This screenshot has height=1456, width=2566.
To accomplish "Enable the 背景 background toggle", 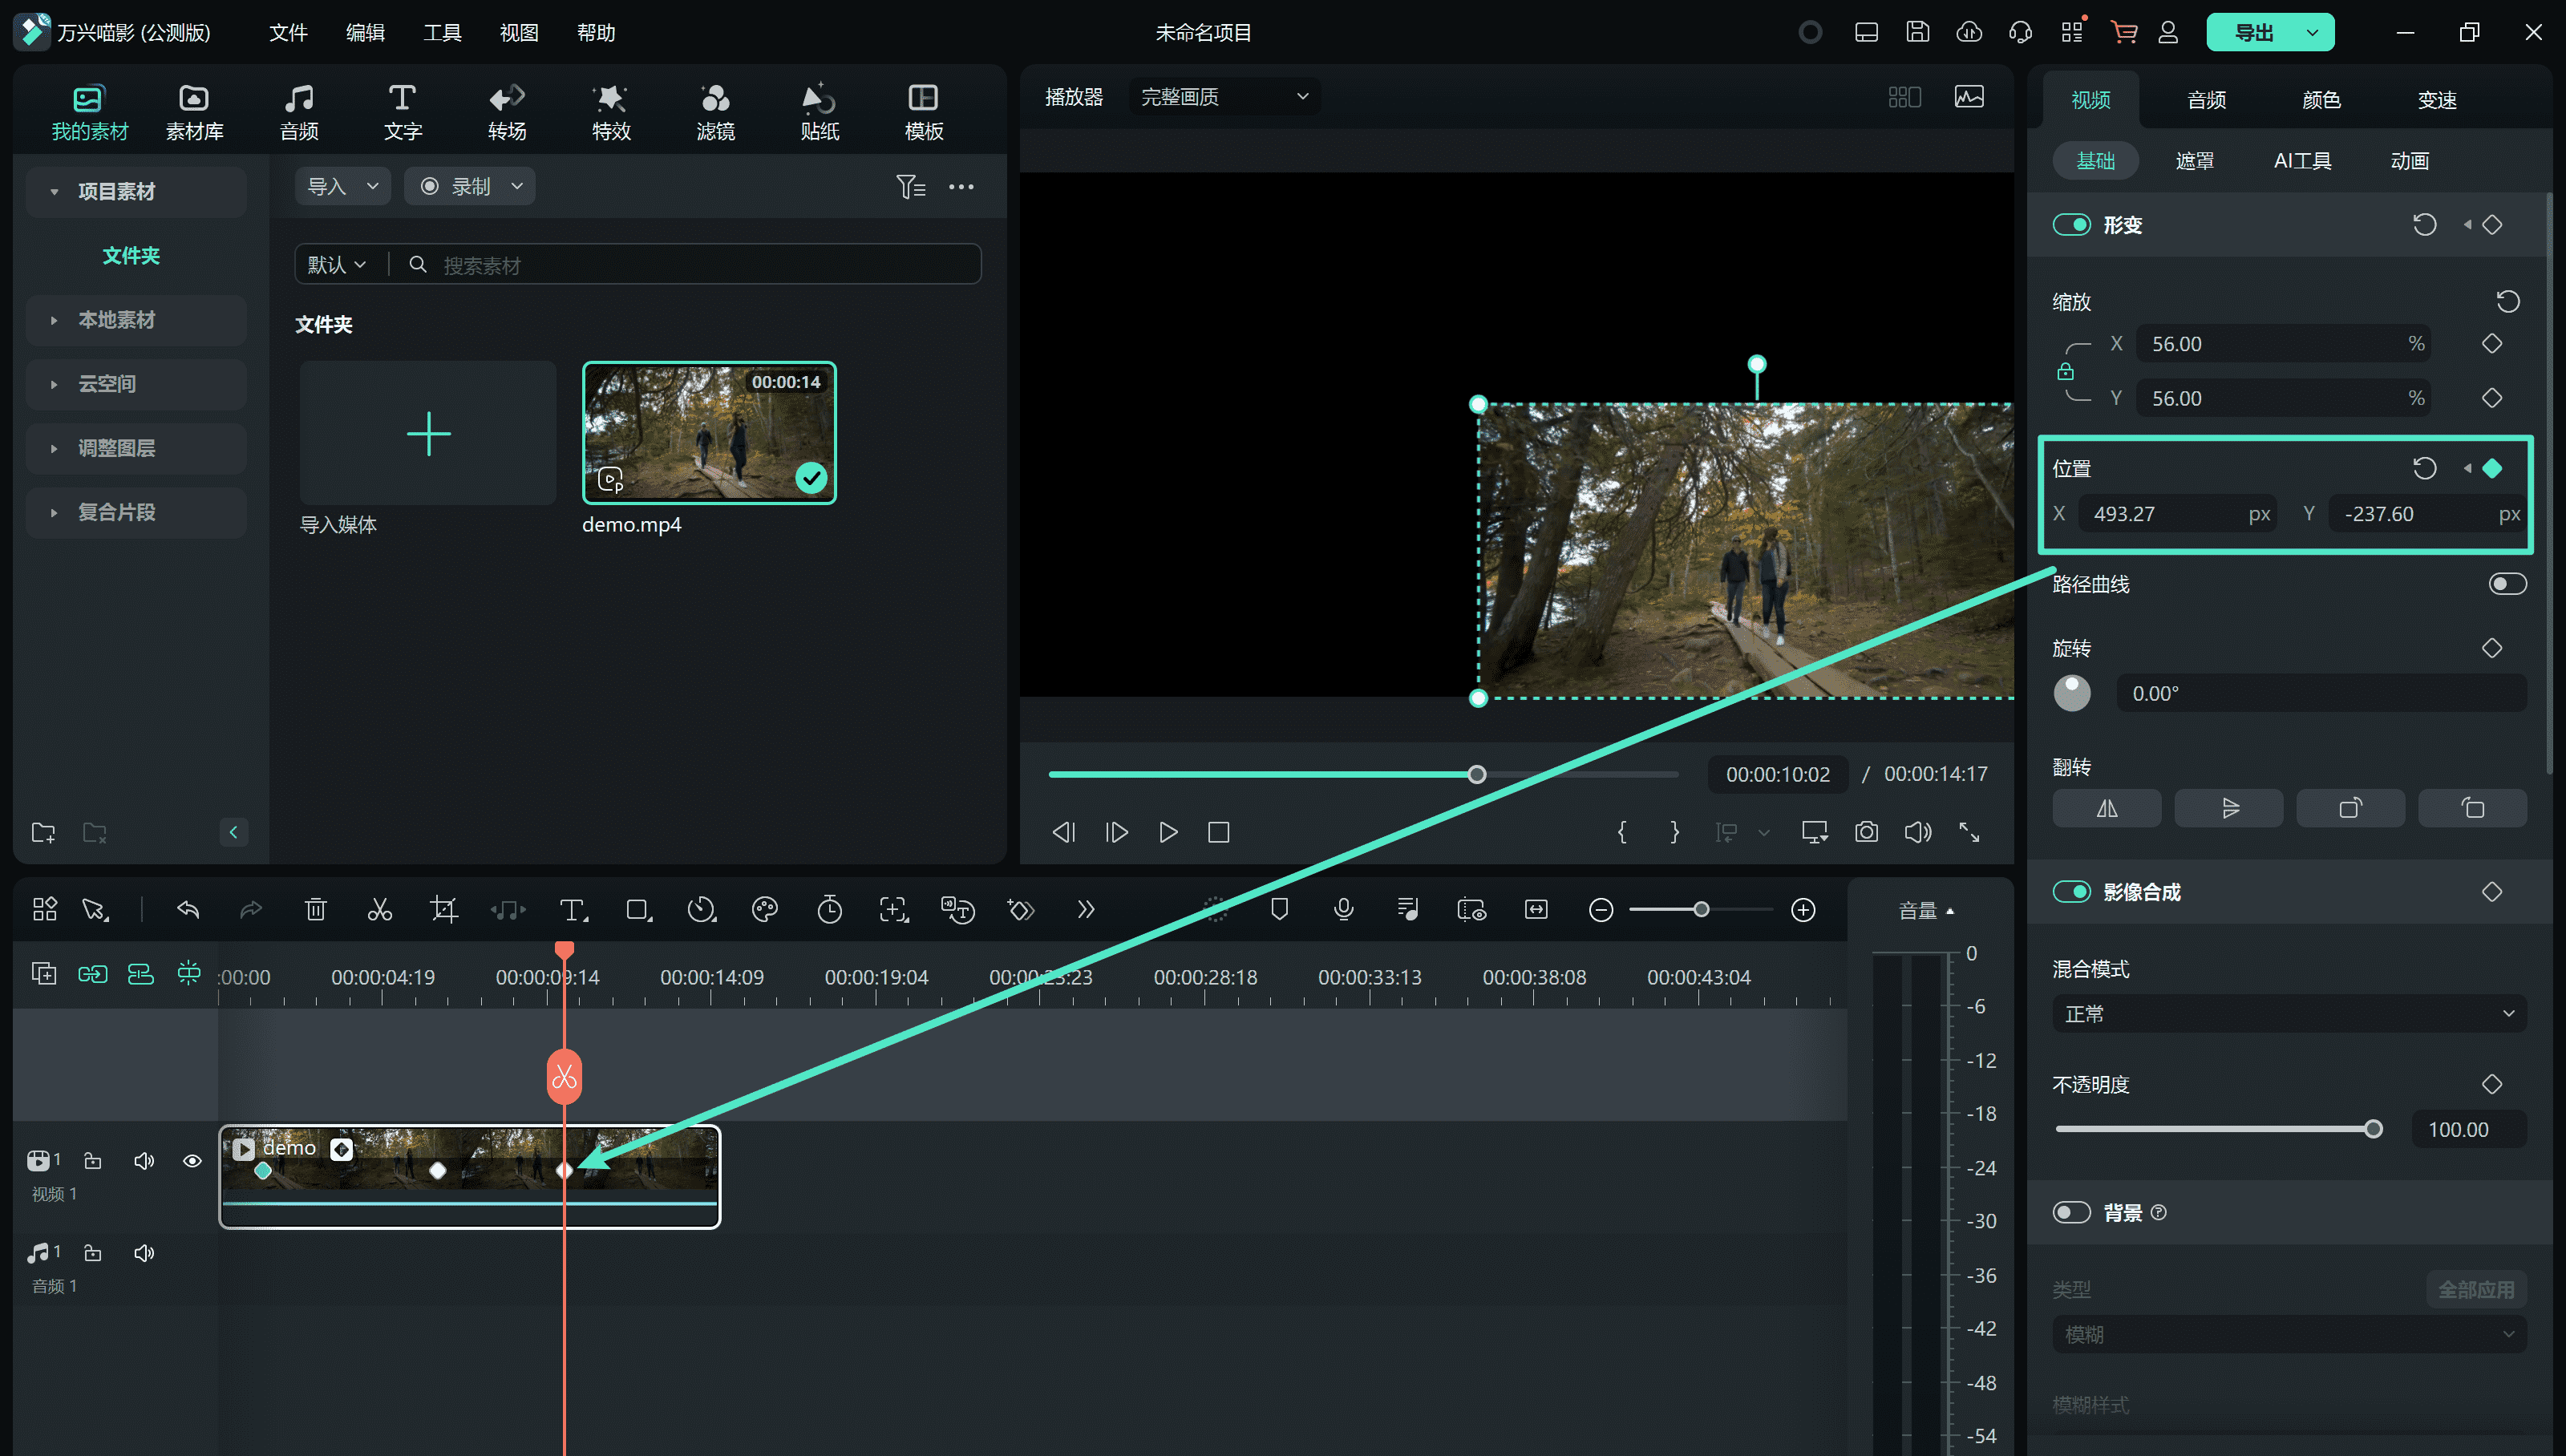I will 2071,1212.
